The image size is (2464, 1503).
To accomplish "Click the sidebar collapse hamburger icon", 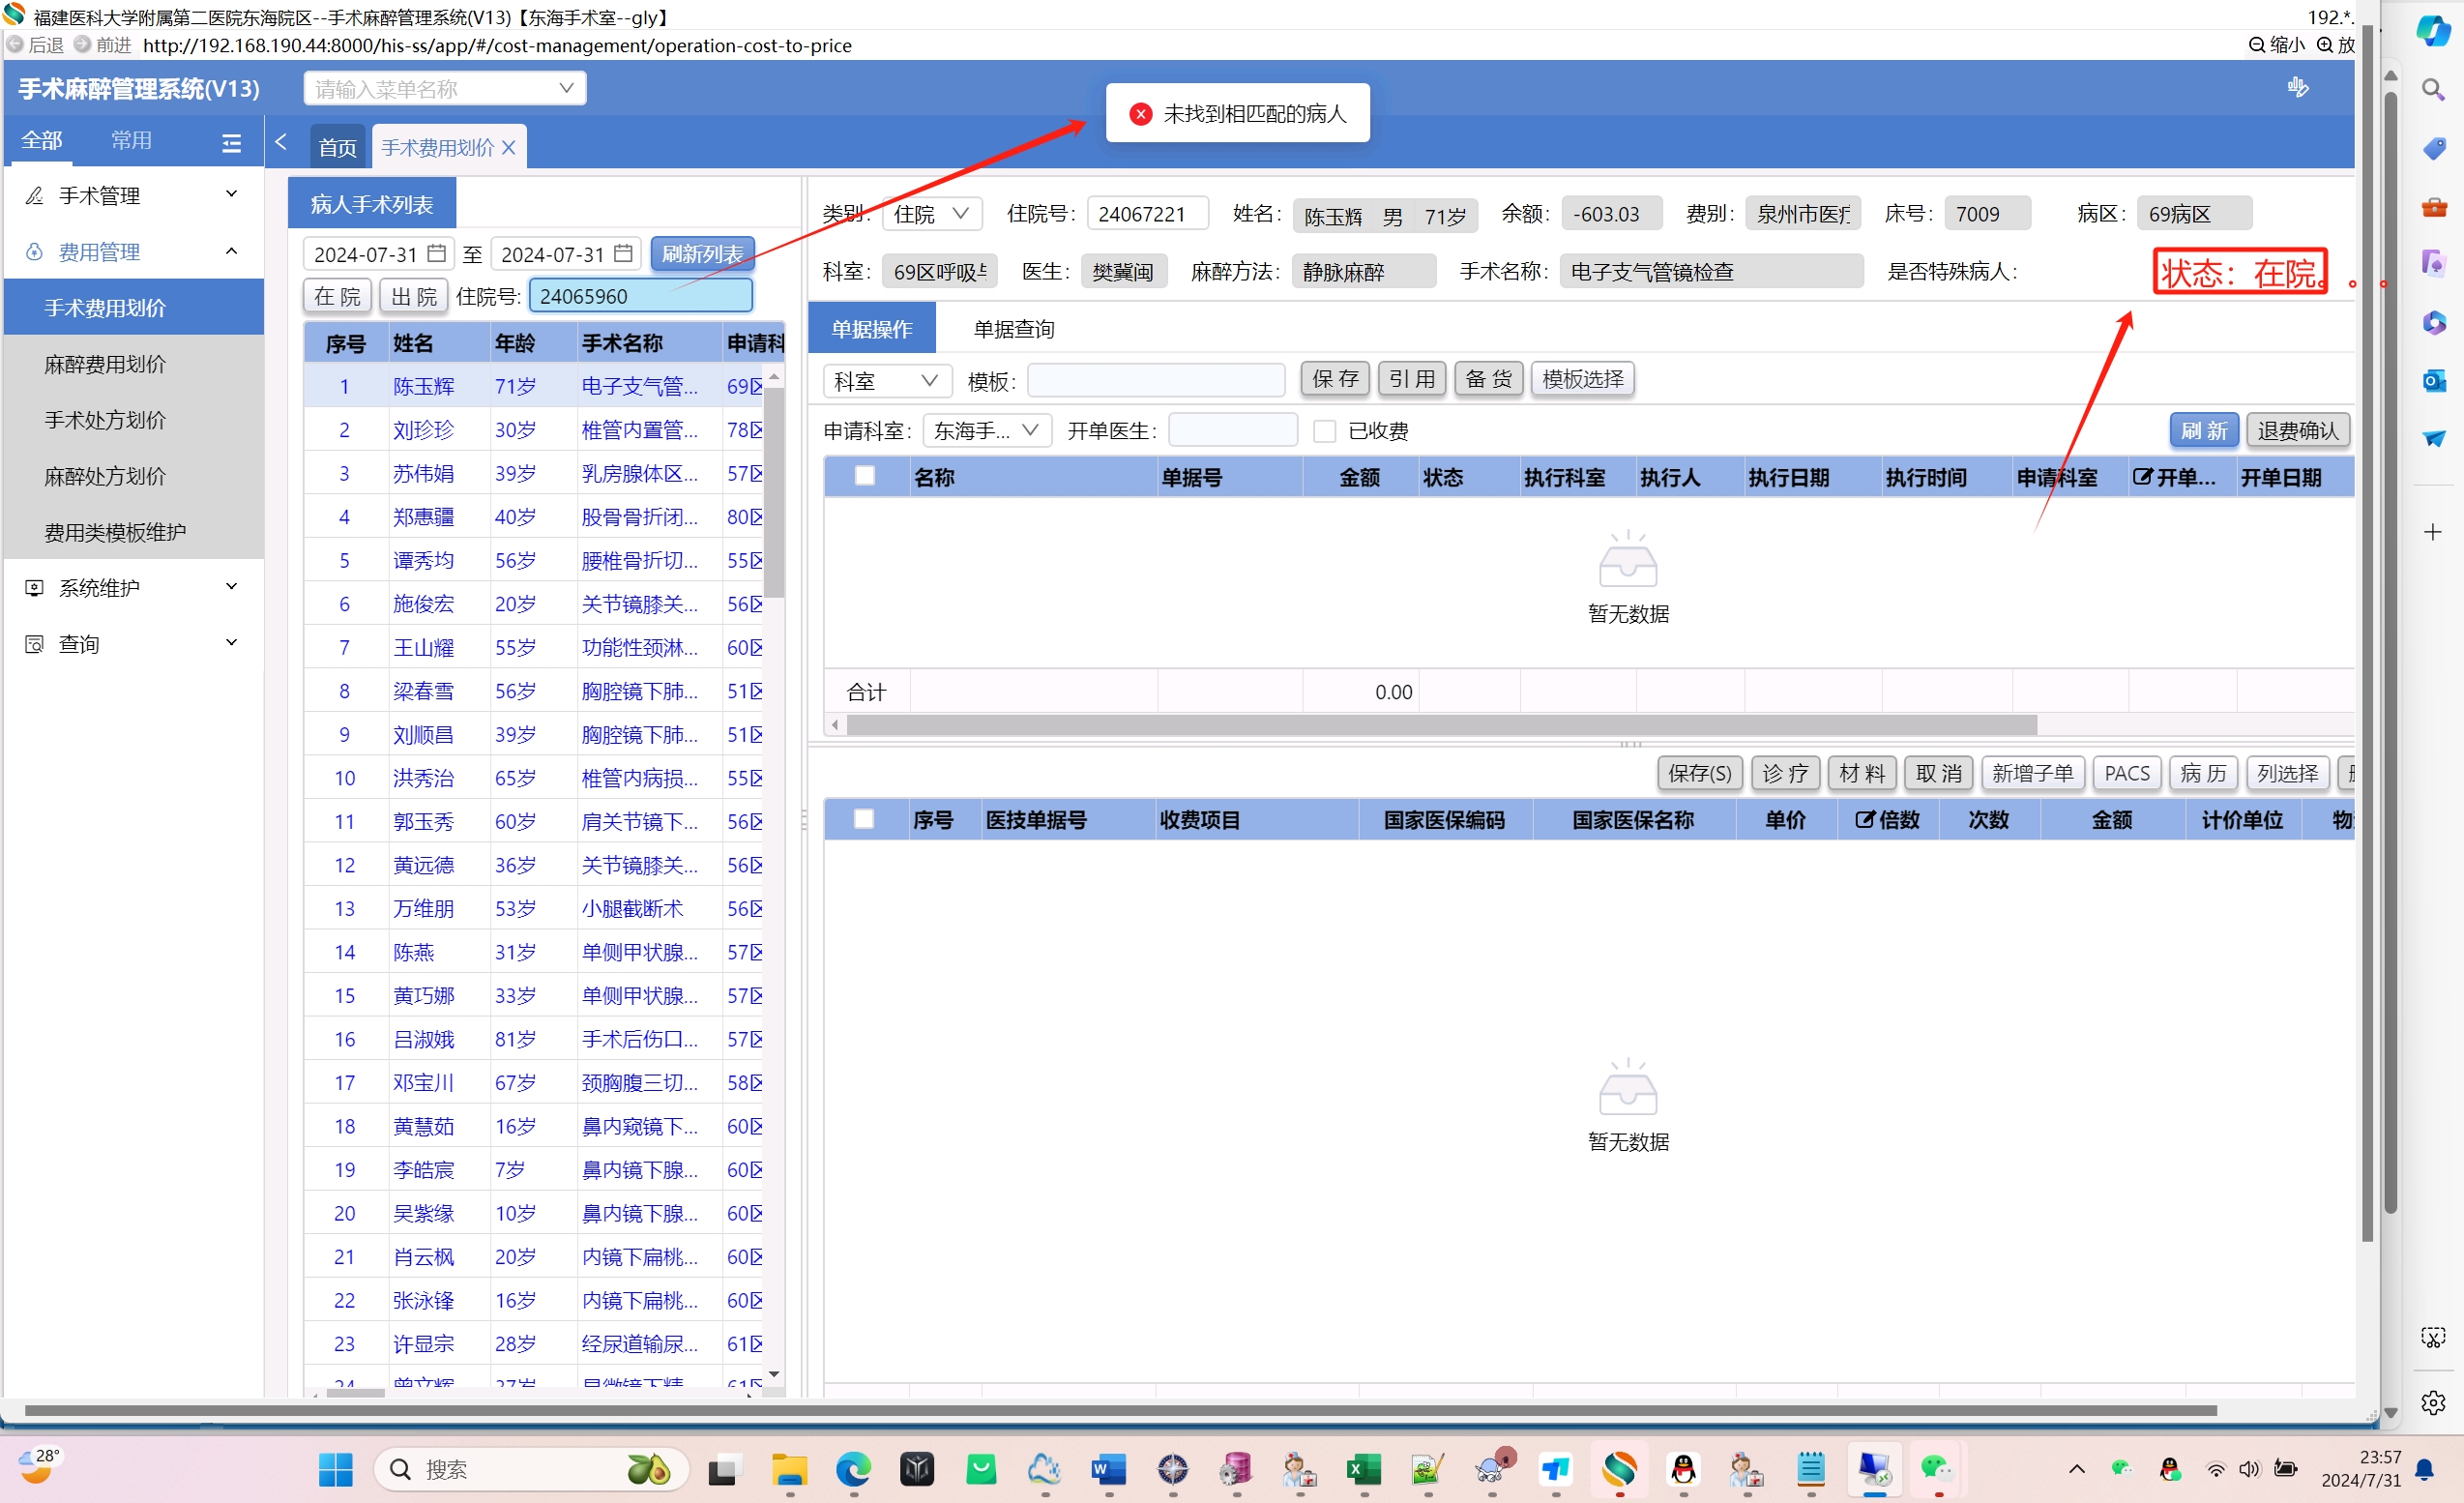I will point(231,143).
